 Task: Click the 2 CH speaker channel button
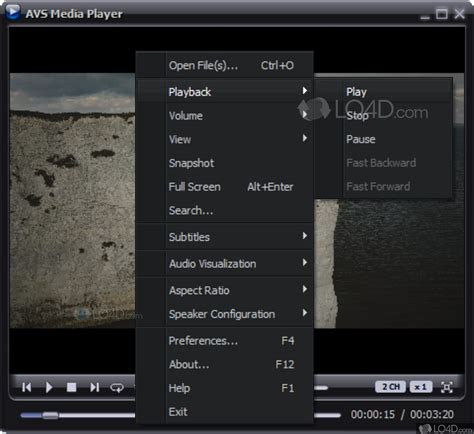[390, 387]
